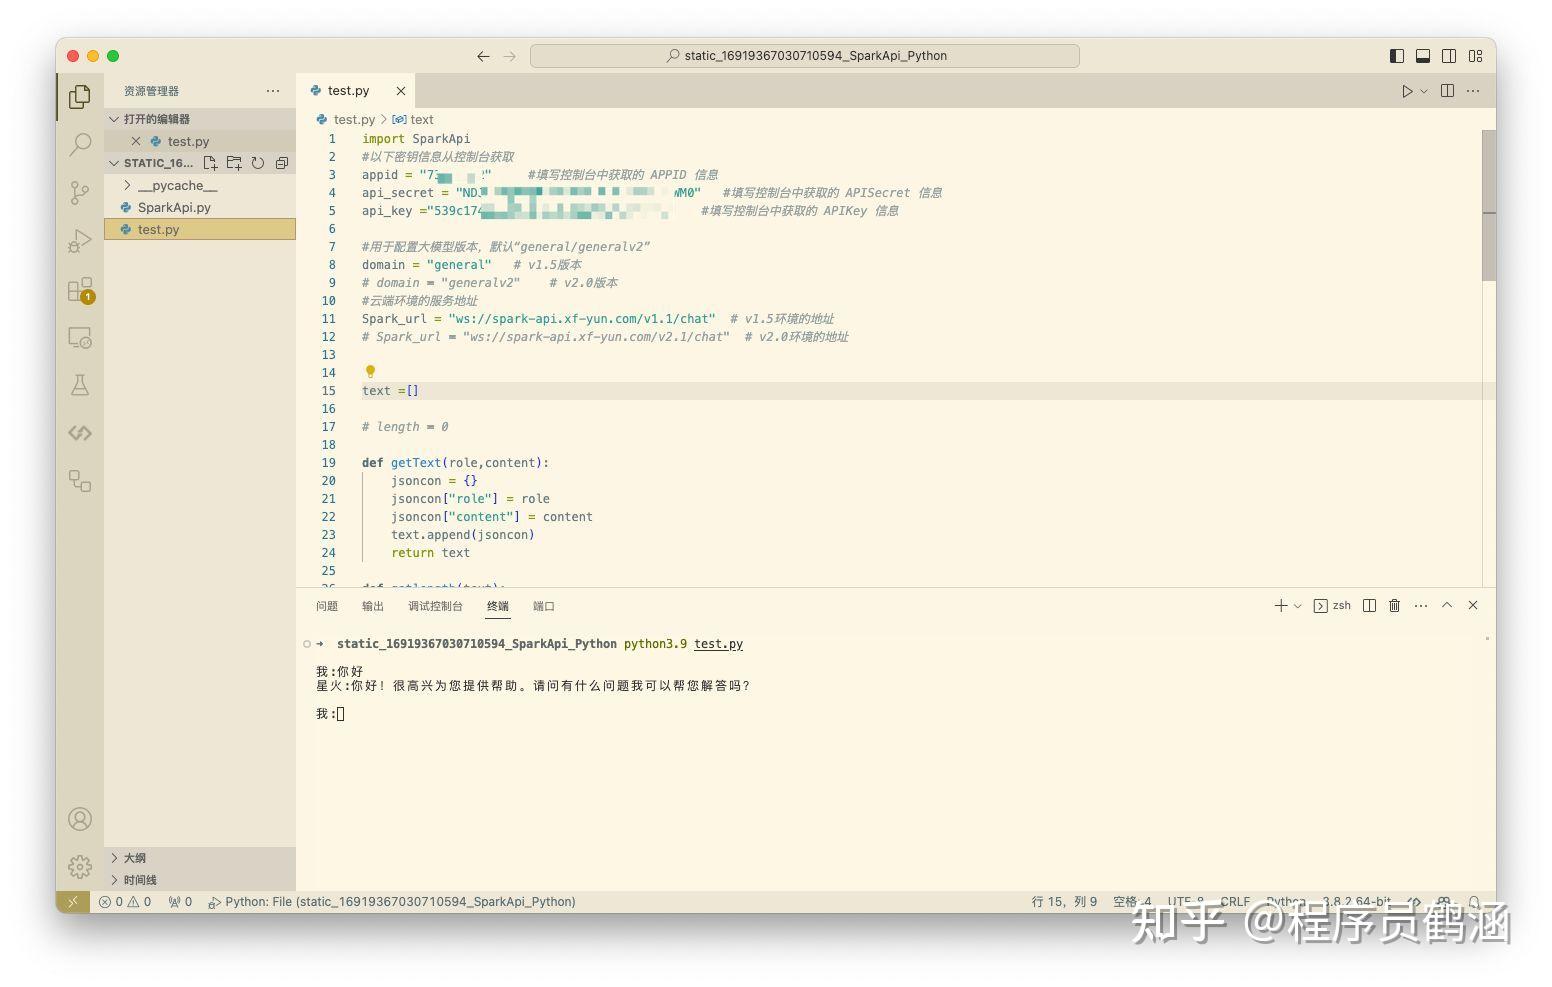
Task: Create a new folder in explorer
Action: point(234,163)
